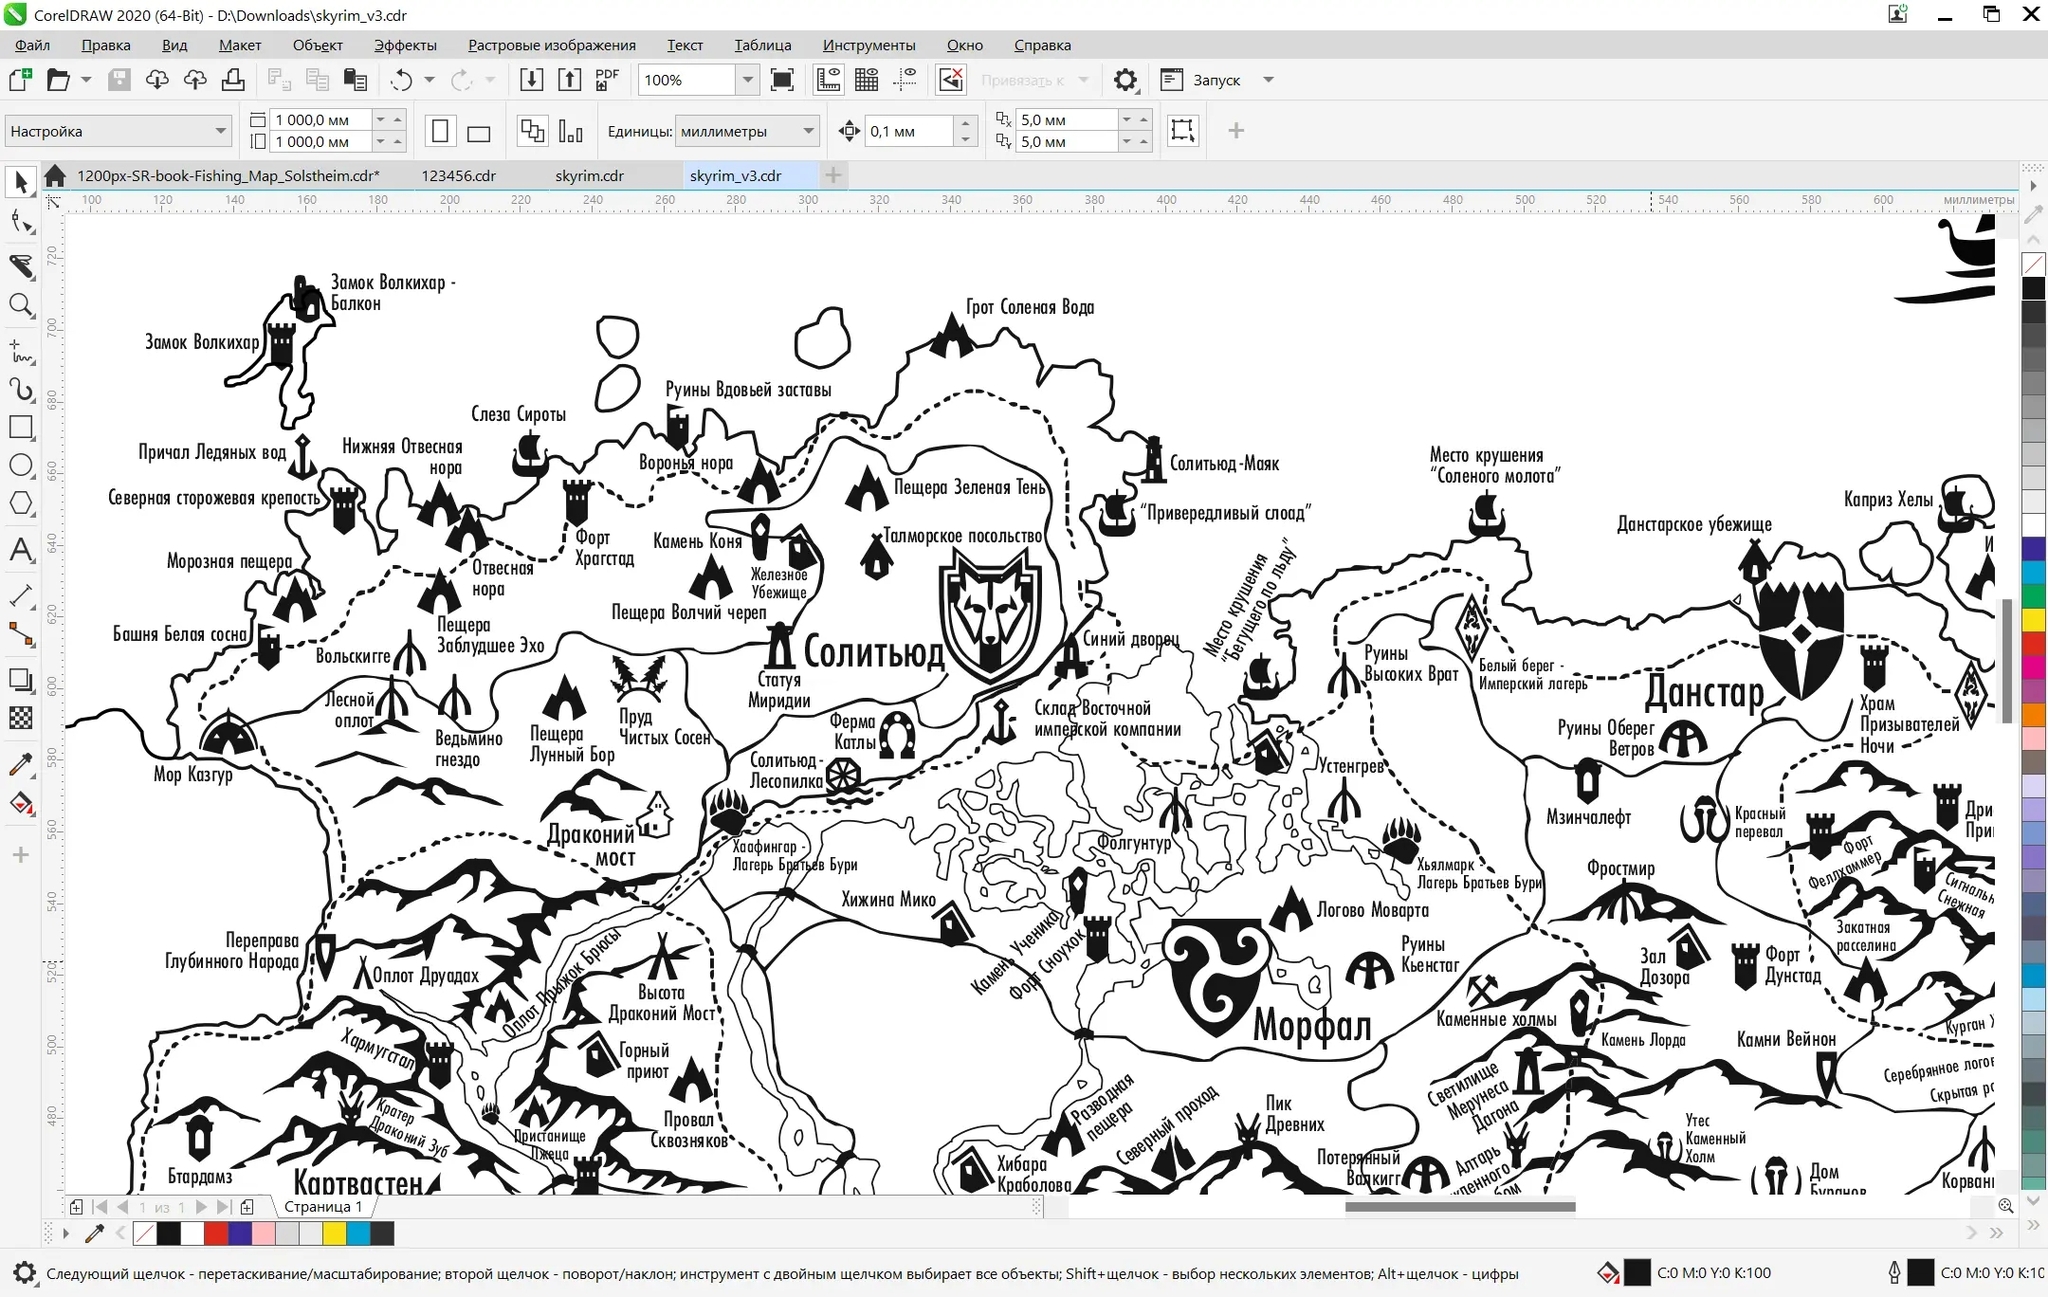2048x1297 pixels.
Task: Select the Ellipse tool
Action: (x=21, y=465)
